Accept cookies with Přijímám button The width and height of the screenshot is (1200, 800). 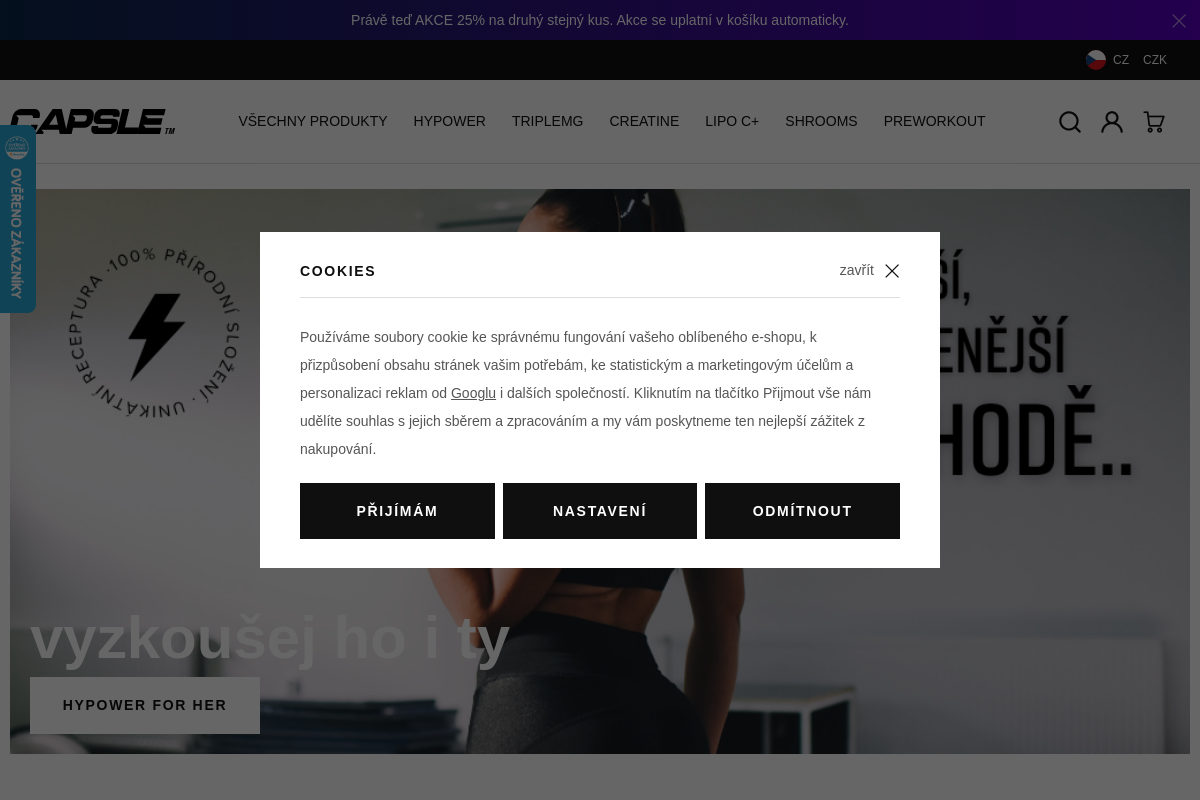click(397, 511)
